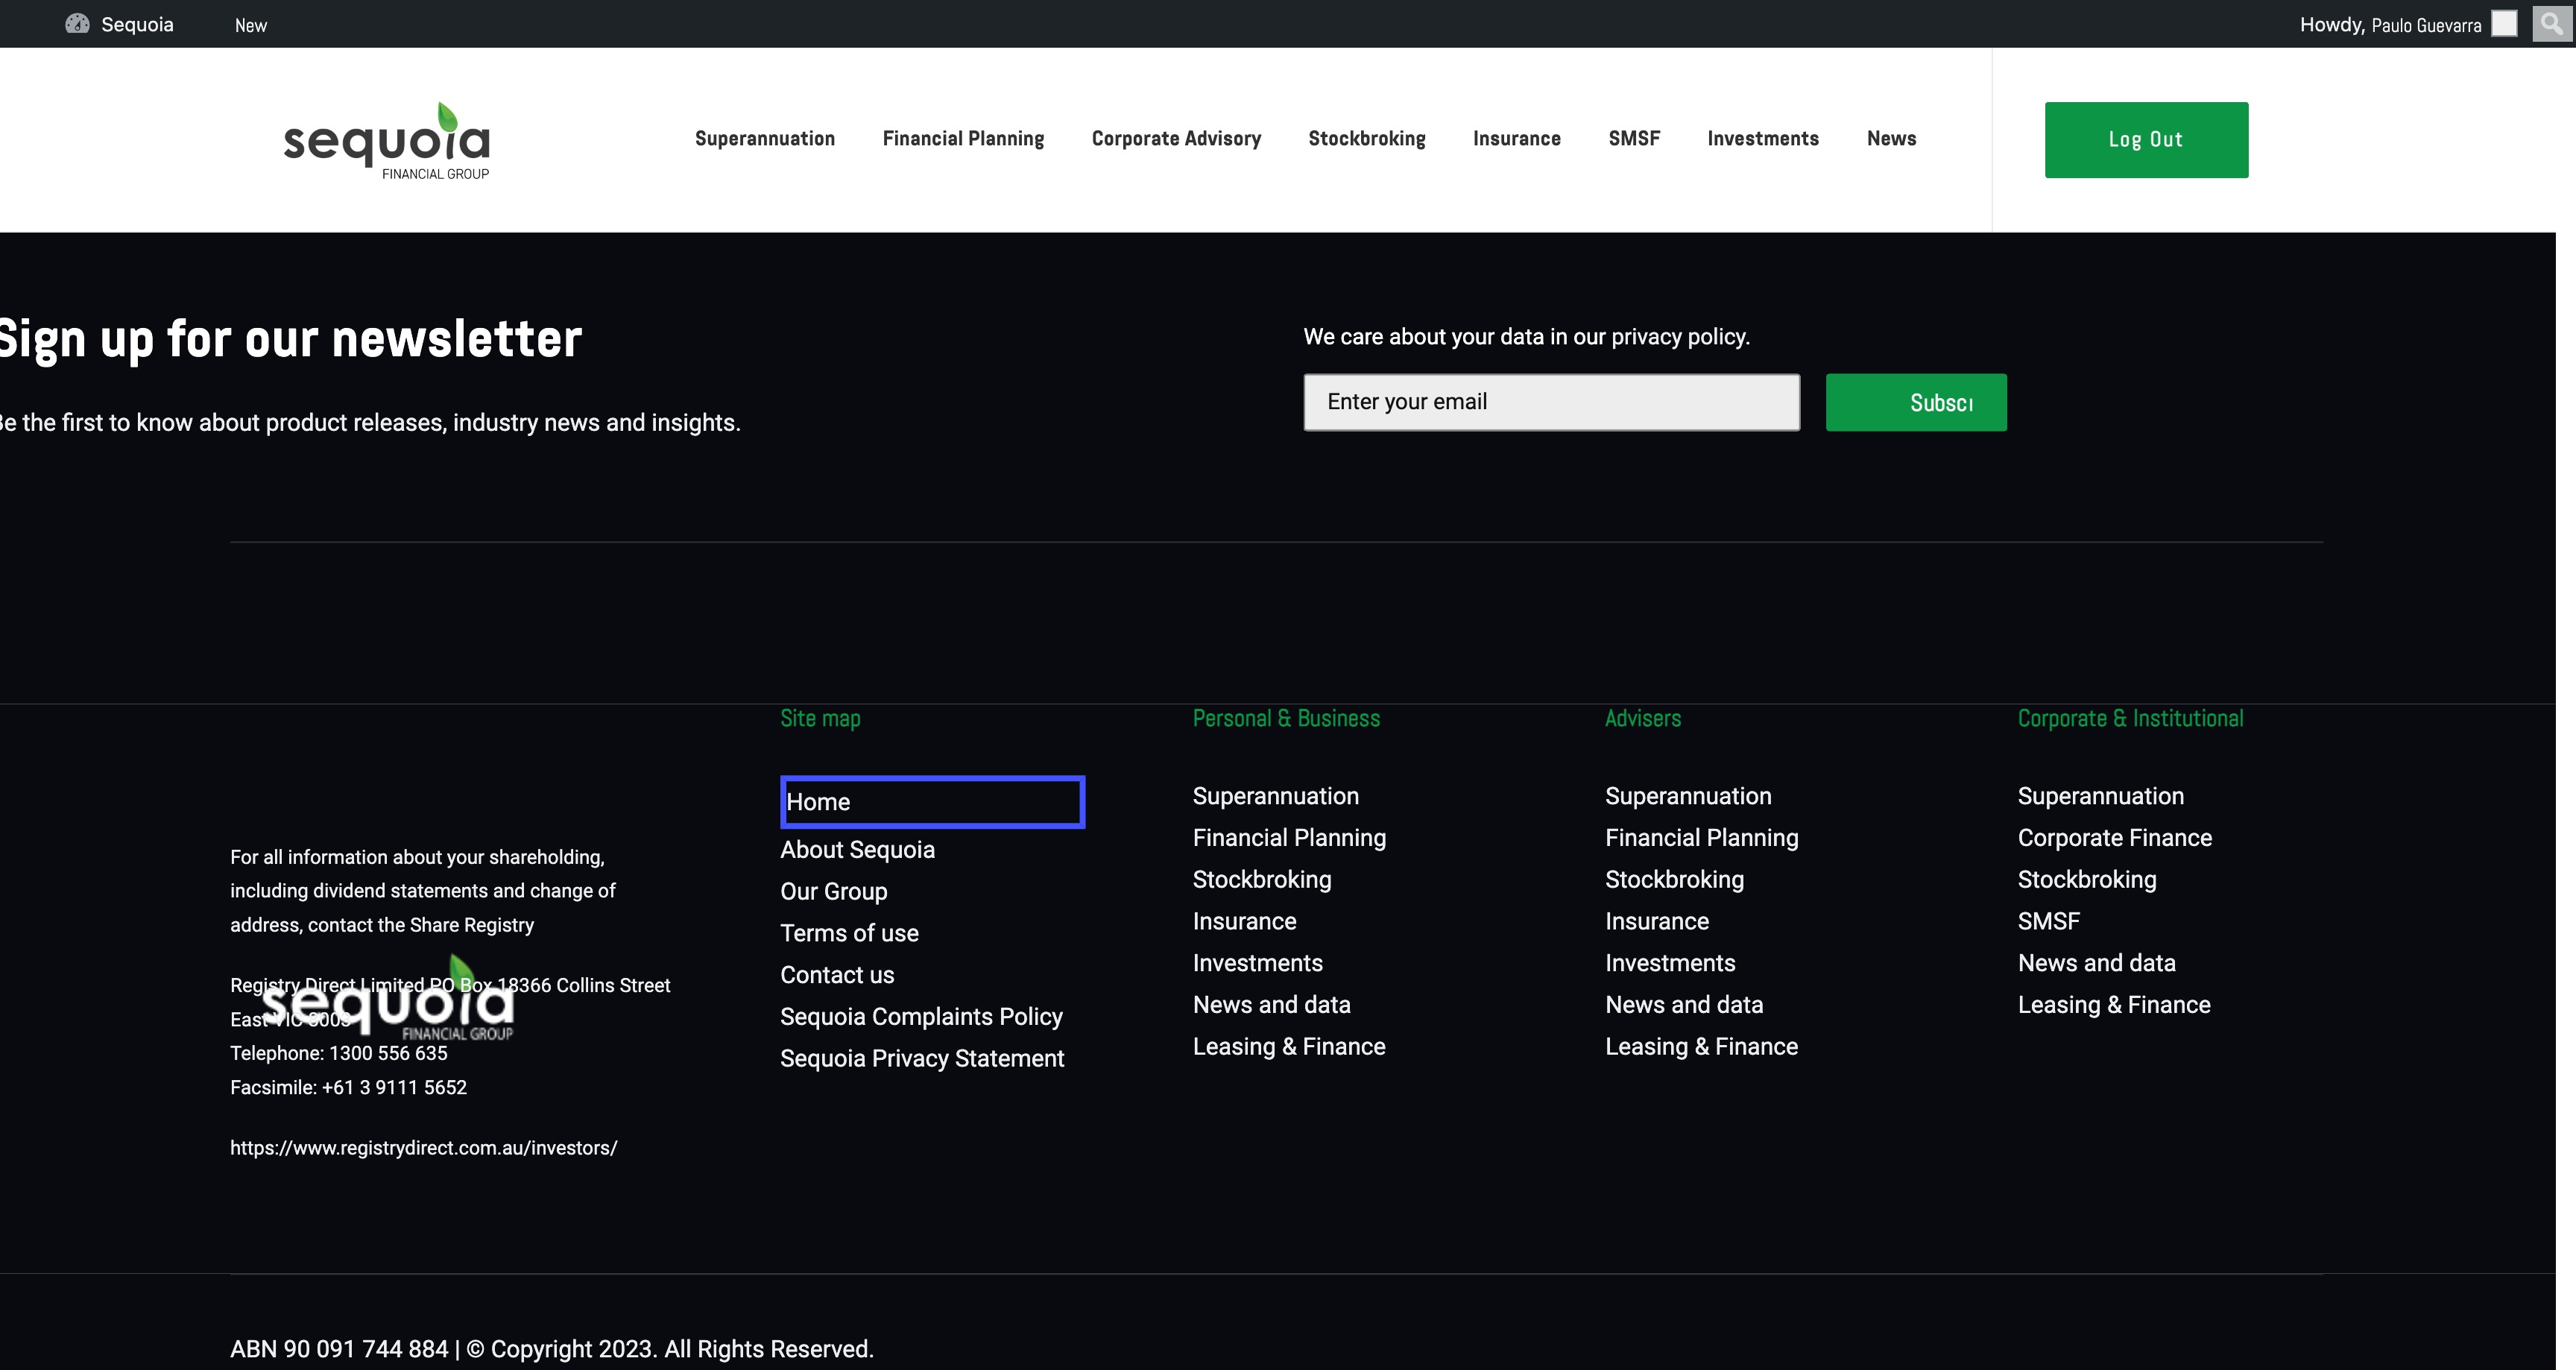Open the Sequoia Complaints Policy link
Screen dimensions: 2576x1370
click(921, 1016)
